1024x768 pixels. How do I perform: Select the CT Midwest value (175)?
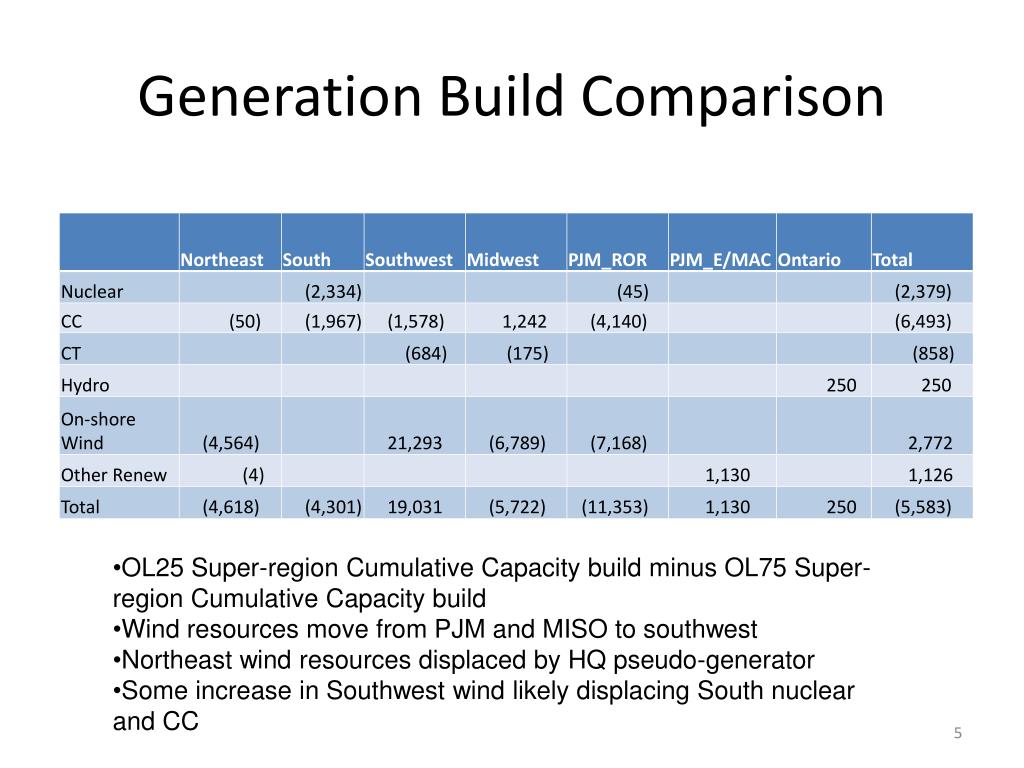tap(527, 354)
